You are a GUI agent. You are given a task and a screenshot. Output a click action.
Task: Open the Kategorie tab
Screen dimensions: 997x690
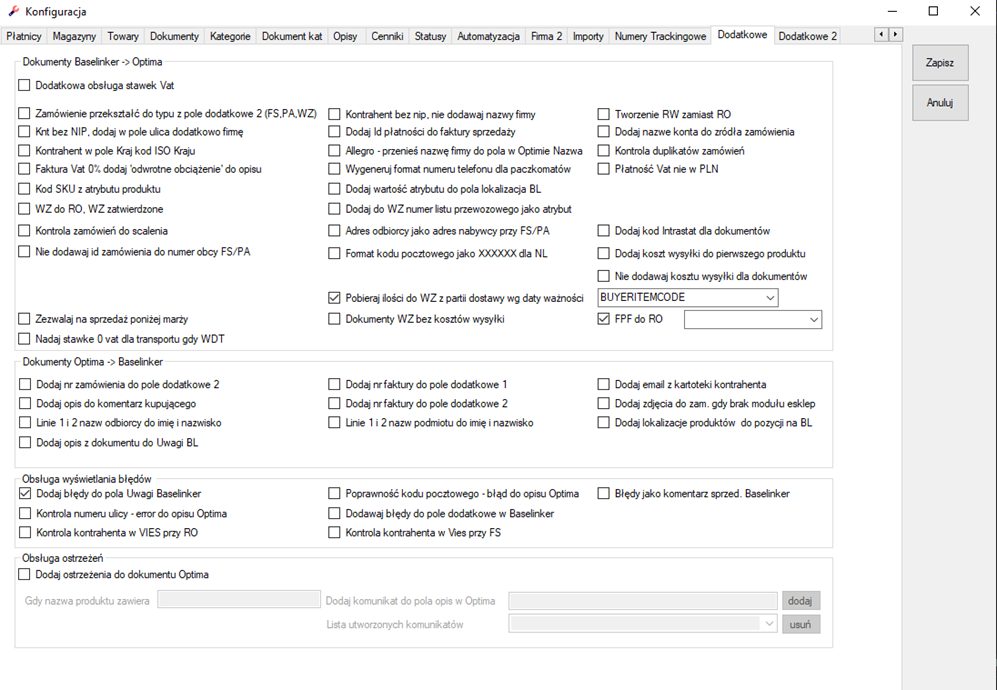(x=230, y=36)
